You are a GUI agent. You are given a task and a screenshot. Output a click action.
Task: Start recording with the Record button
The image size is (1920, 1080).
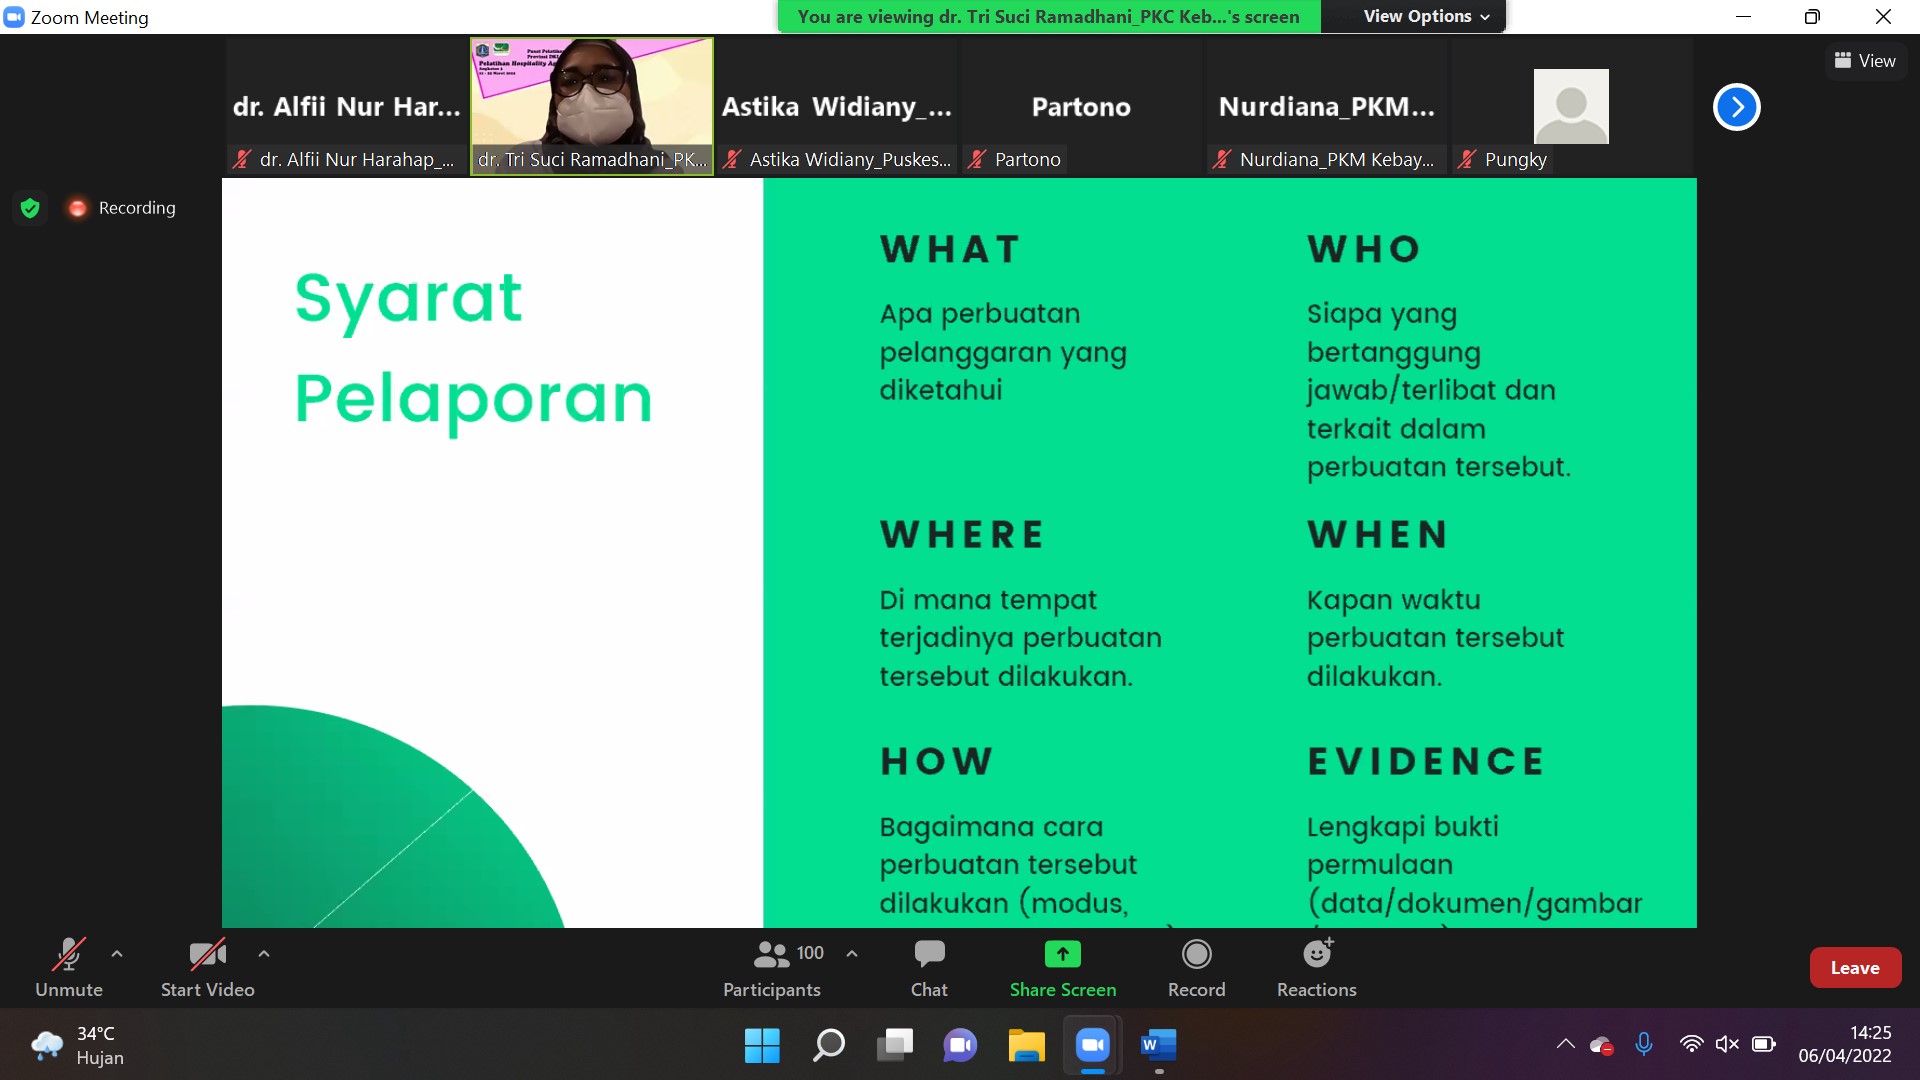tap(1196, 967)
